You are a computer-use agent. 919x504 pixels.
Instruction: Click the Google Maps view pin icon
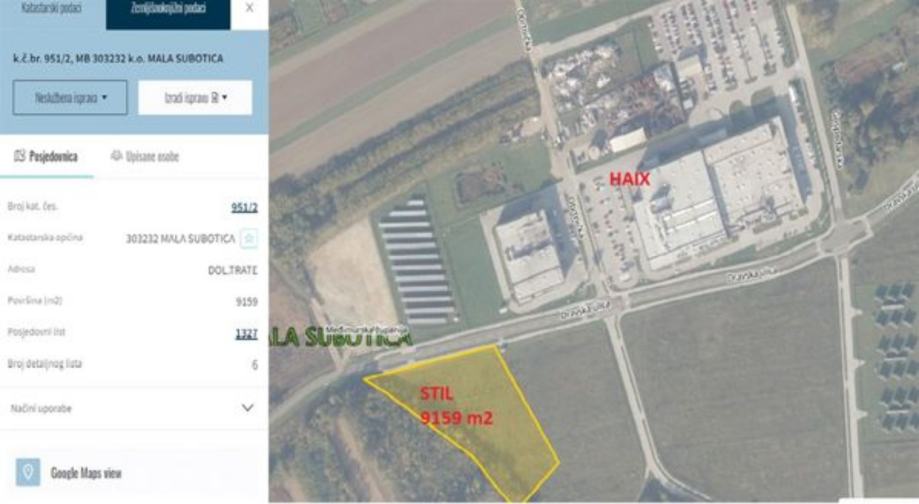click(x=28, y=472)
